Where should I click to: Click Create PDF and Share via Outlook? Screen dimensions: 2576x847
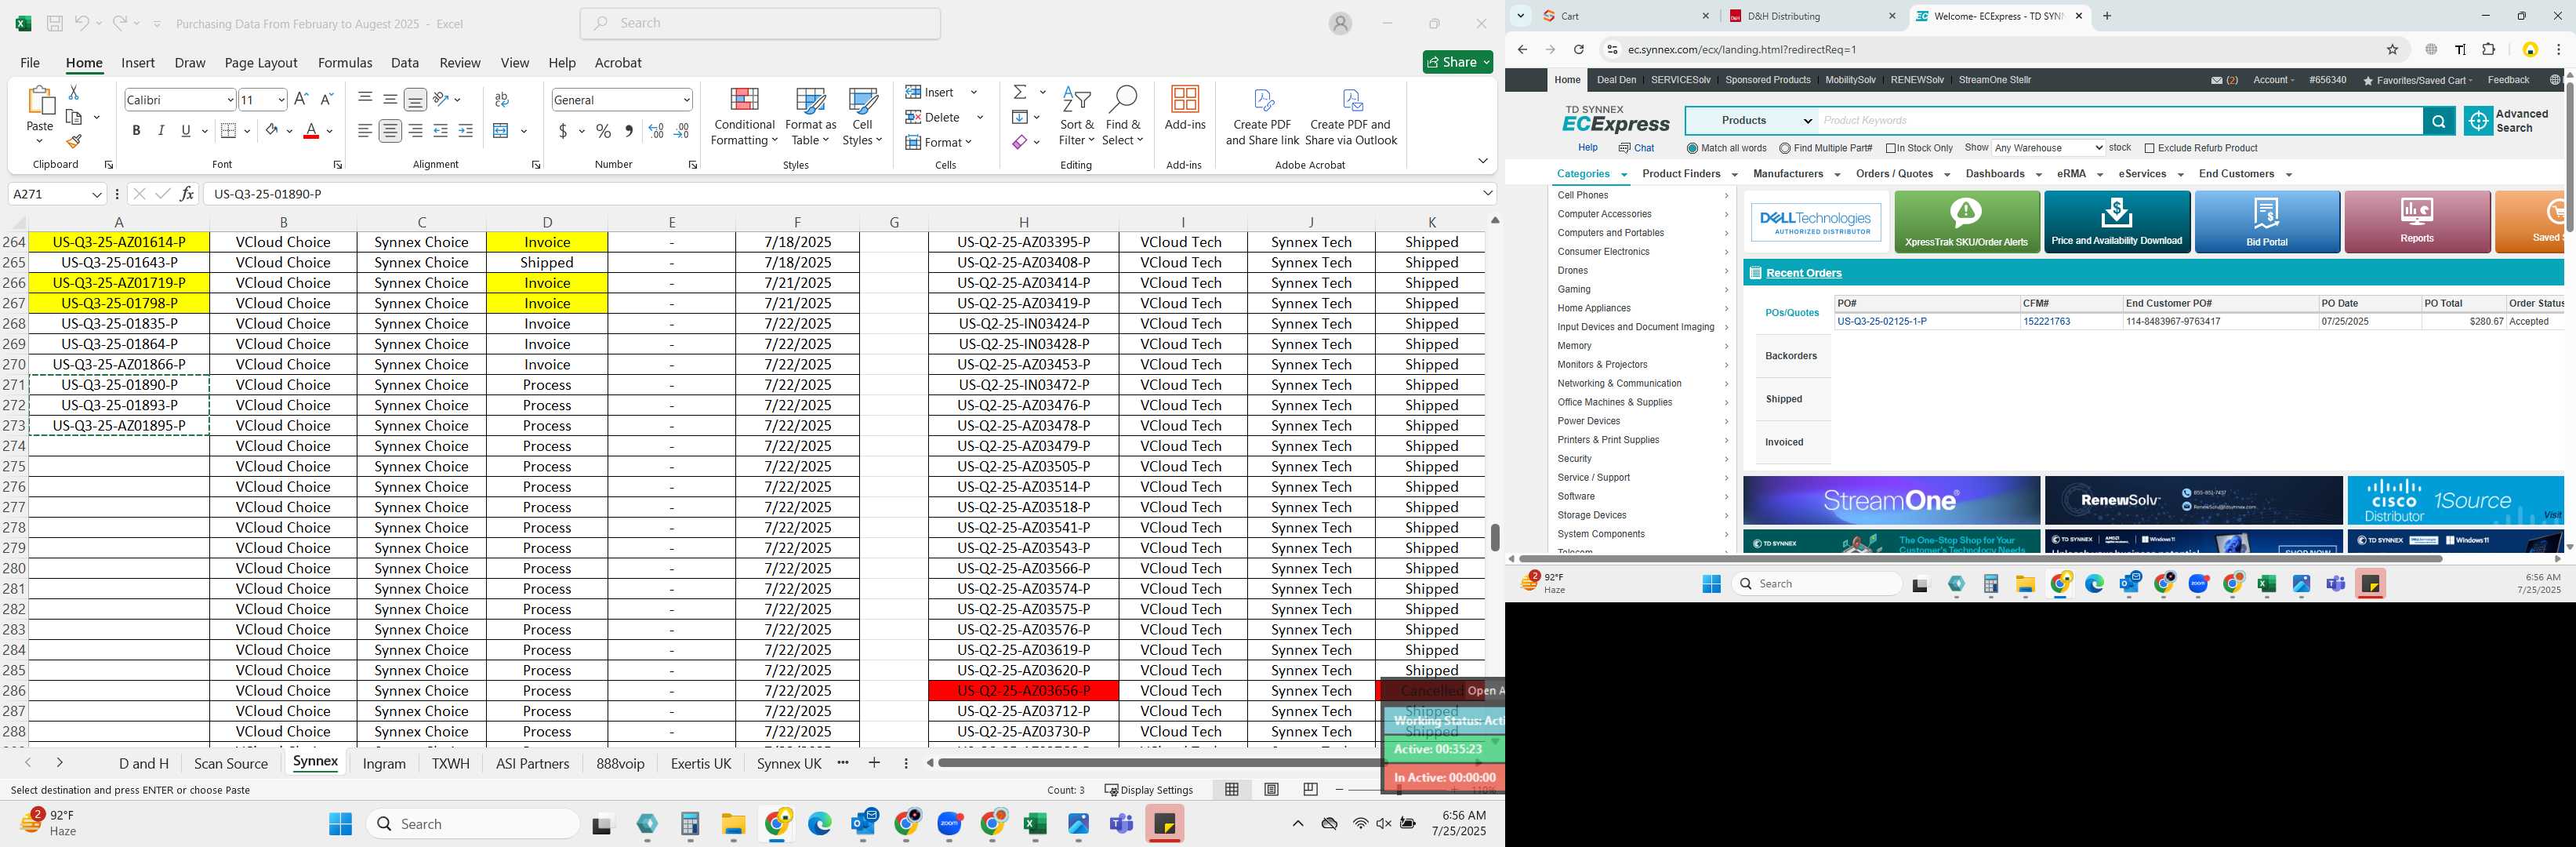(1351, 116)
